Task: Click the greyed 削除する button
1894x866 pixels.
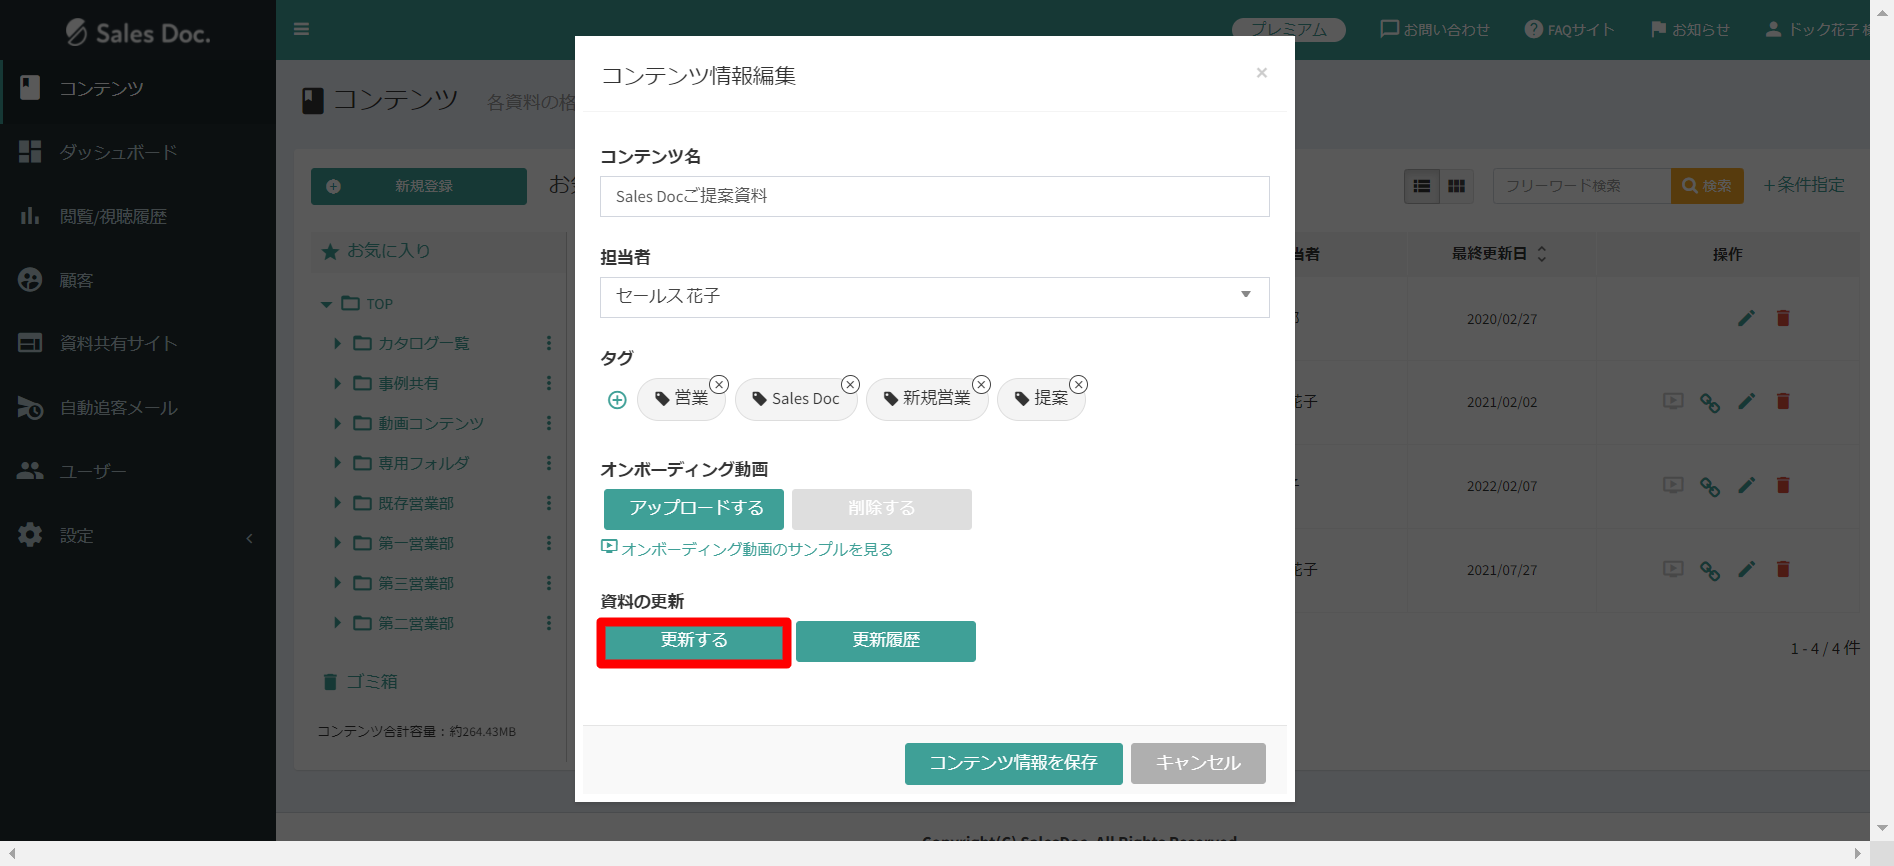Action: coord(881,509)
